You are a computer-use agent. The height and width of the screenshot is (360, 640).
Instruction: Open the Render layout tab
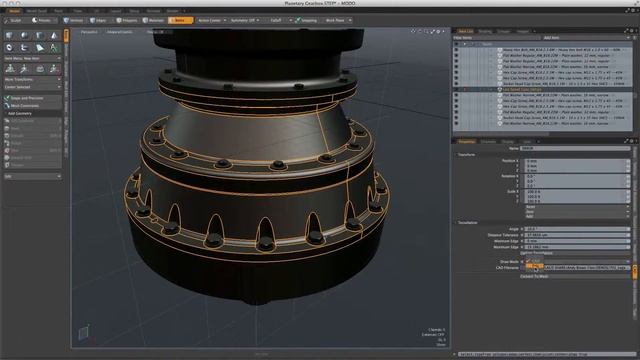pyautogui.click(x=172, y=11)
